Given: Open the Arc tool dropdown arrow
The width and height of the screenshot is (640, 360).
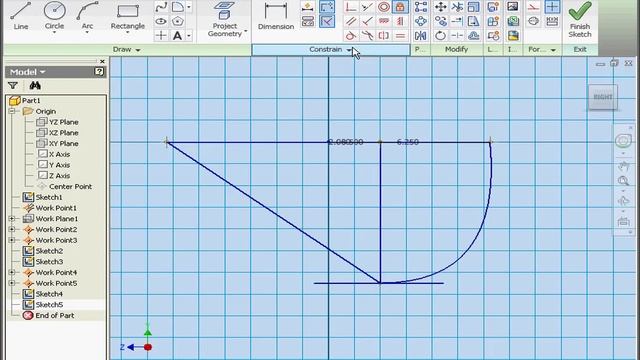Looking at the screenshot, I should click(x=87, y=32).
